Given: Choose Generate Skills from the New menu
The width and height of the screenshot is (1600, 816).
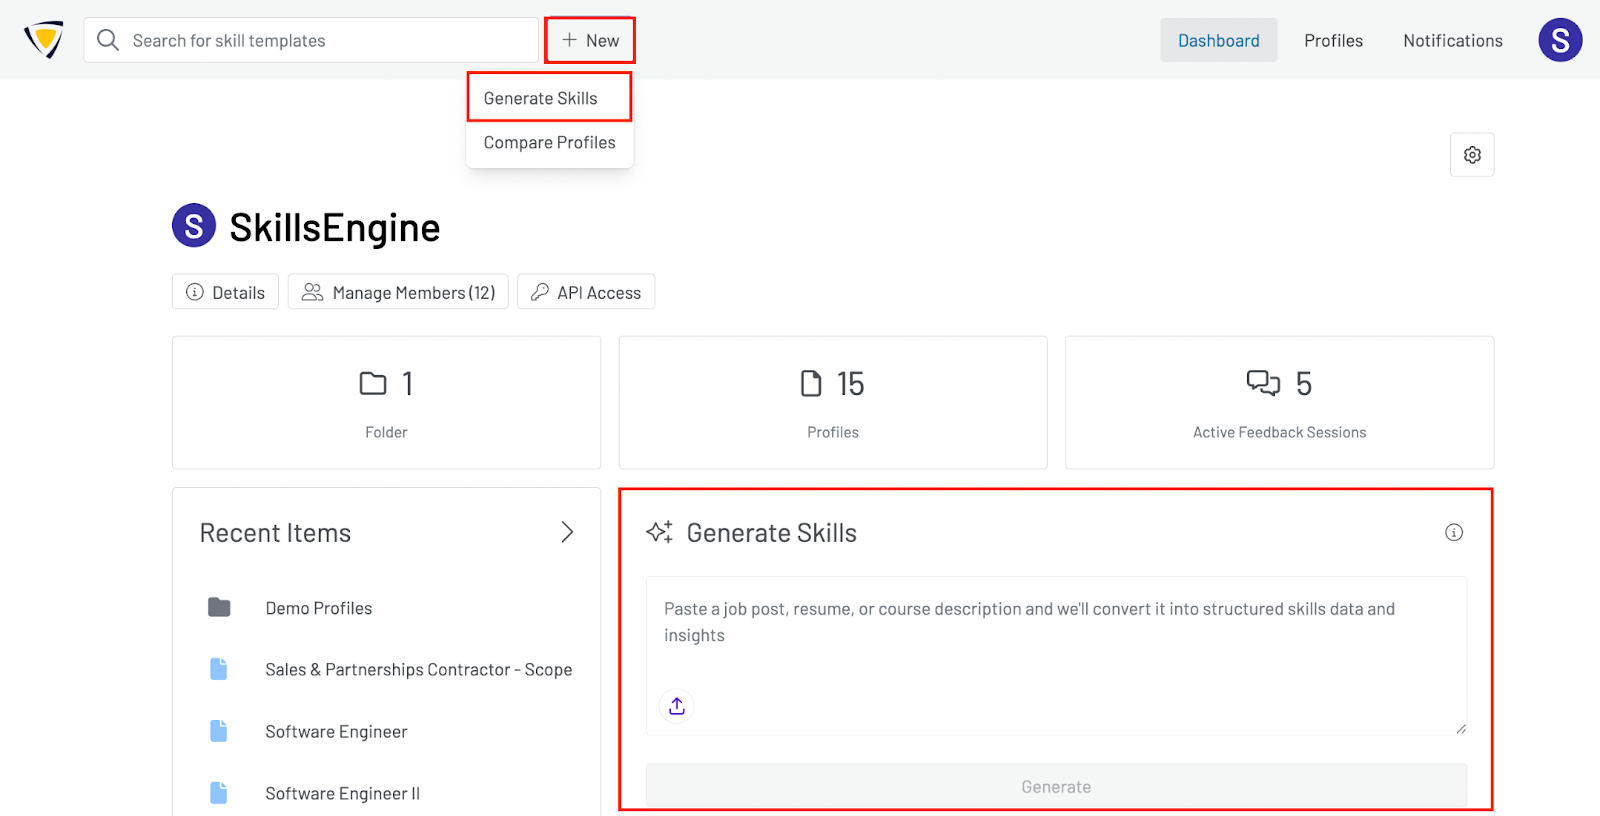Looking at the screenshot, I should click(x=549, y=98).
